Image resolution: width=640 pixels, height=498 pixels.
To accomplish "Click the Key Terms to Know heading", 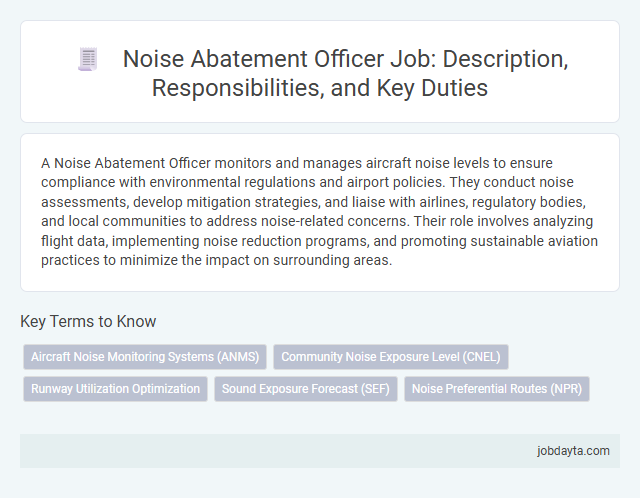I will coord(88,321).
